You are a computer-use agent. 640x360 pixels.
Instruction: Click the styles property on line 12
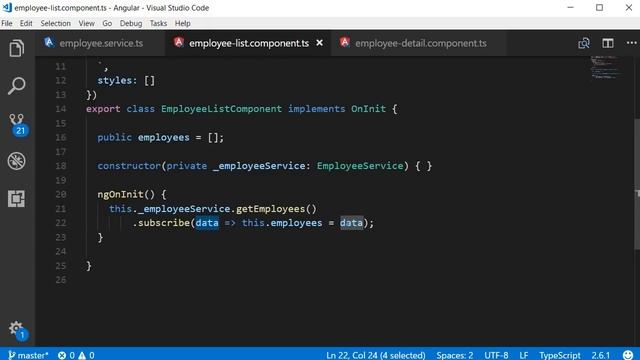pyautogui.click(x=114, y=80)
